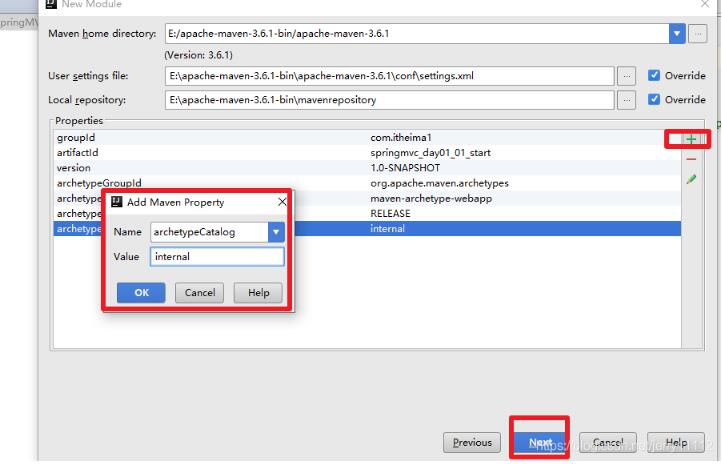Focus the Maven home directory field
The height and width of the screenshot is (464, 722).
point(417,34)
